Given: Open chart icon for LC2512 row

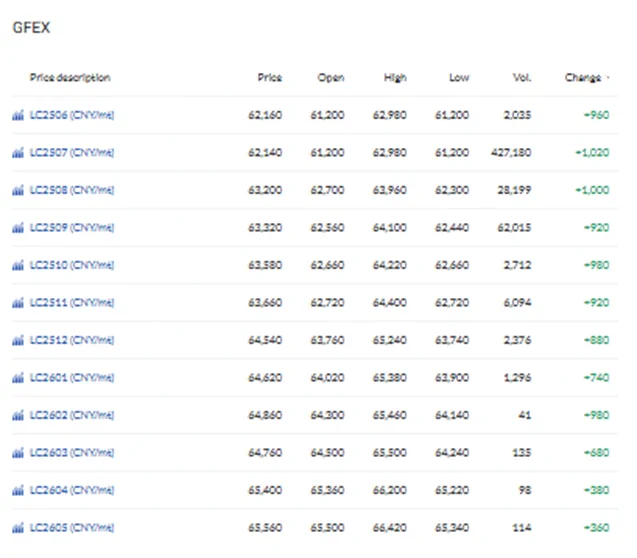Looking at the screenshot, I should tap(18, 340).
